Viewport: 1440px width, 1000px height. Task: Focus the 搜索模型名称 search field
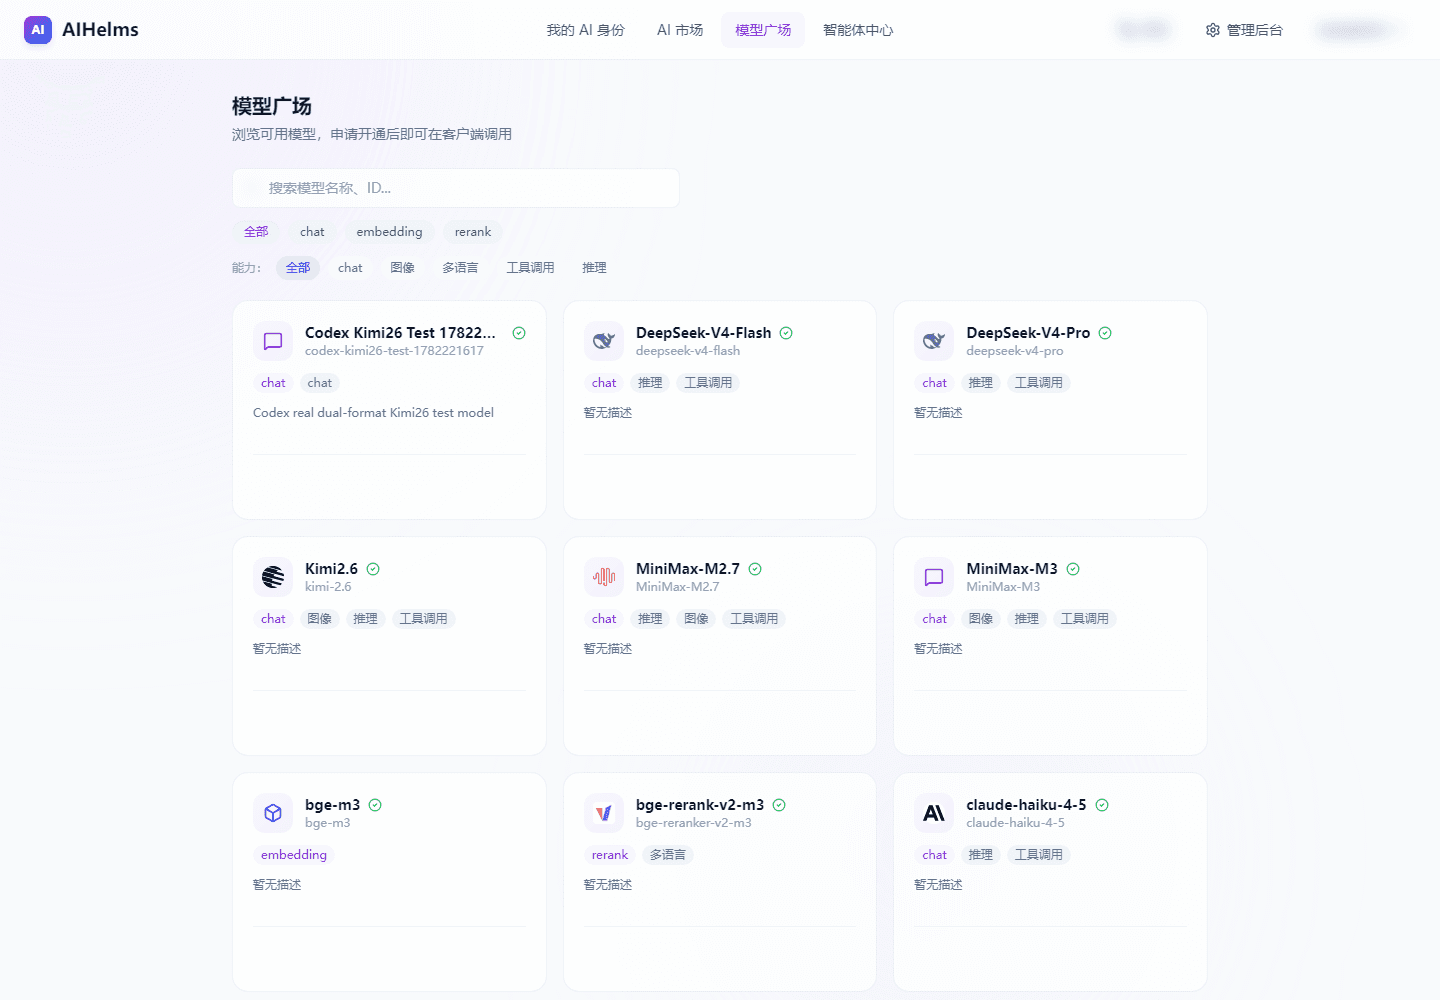[456, 188]
